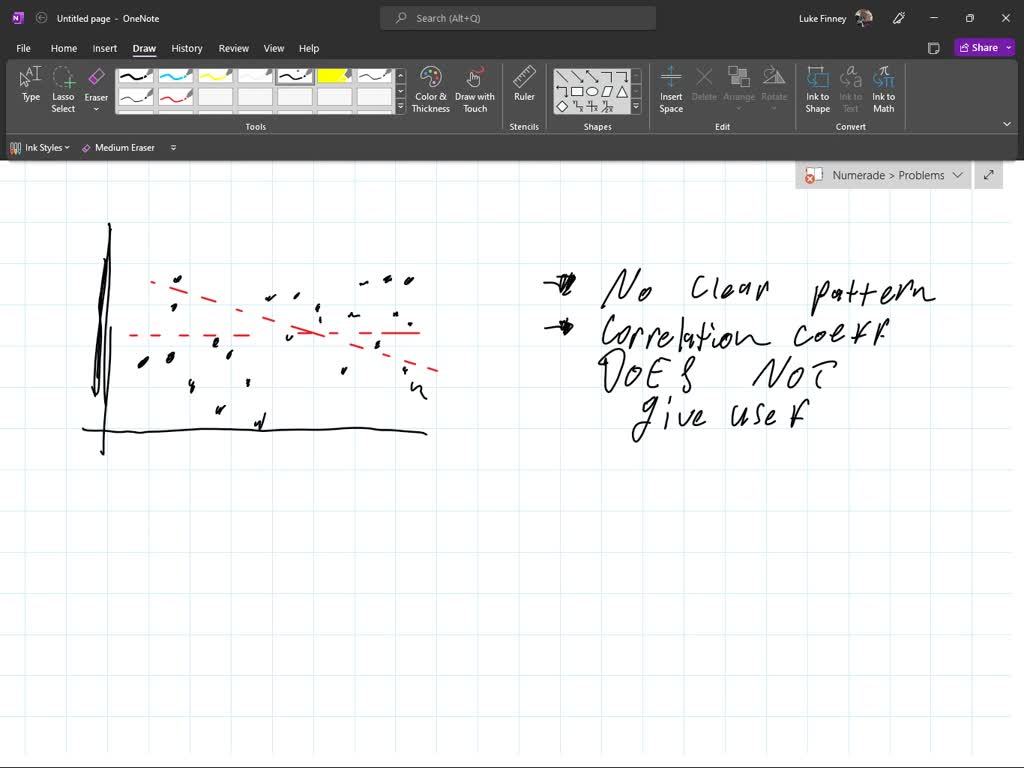Select the yellow highlighter swatch
This screenshot has height=768, width=1024.
point(335,75)
